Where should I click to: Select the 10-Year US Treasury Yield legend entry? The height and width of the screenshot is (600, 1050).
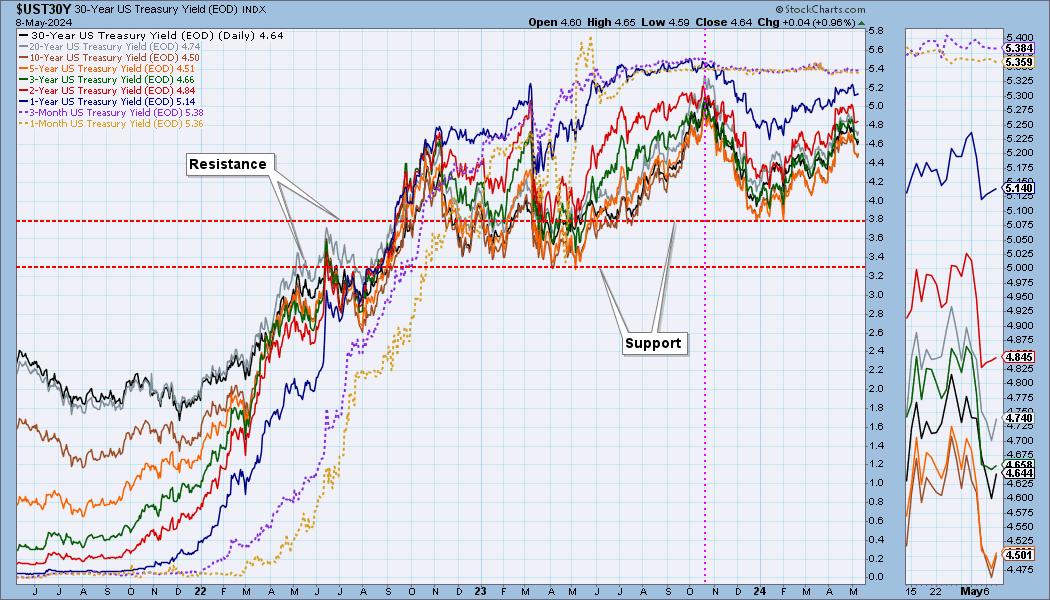click(x=110, y=58)
